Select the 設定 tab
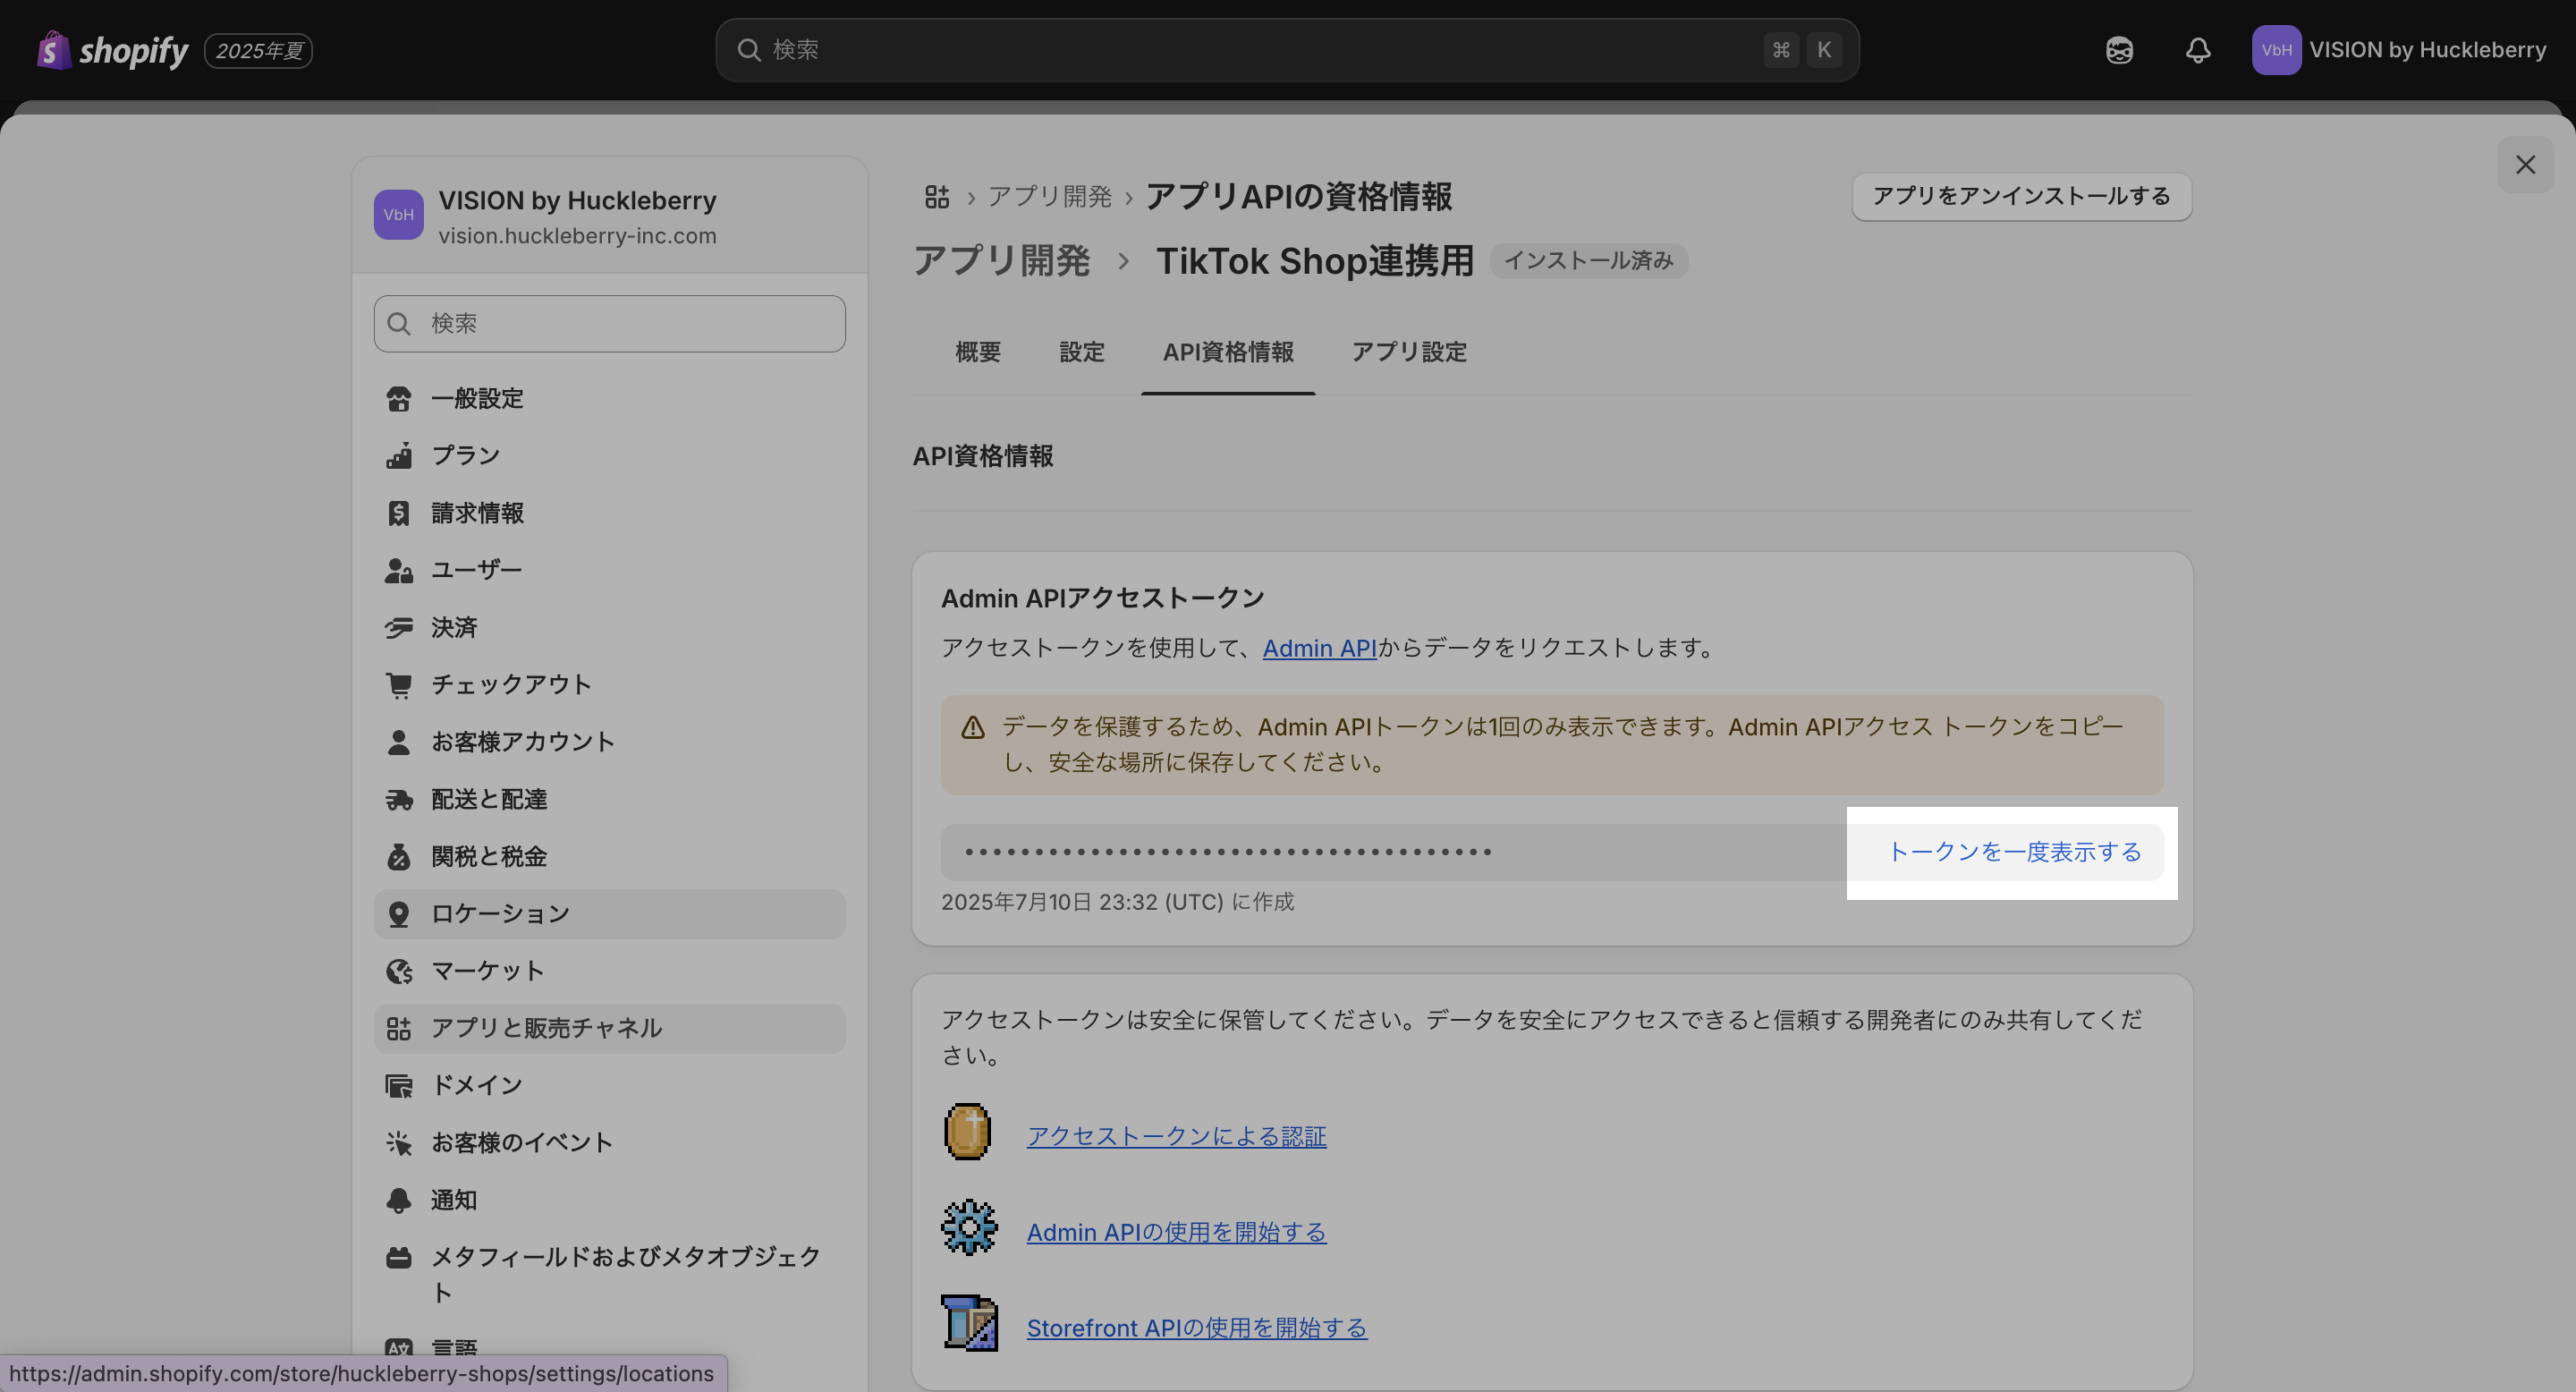The height and width of the screenshot is (1392, 2576). click(1081, 352)
